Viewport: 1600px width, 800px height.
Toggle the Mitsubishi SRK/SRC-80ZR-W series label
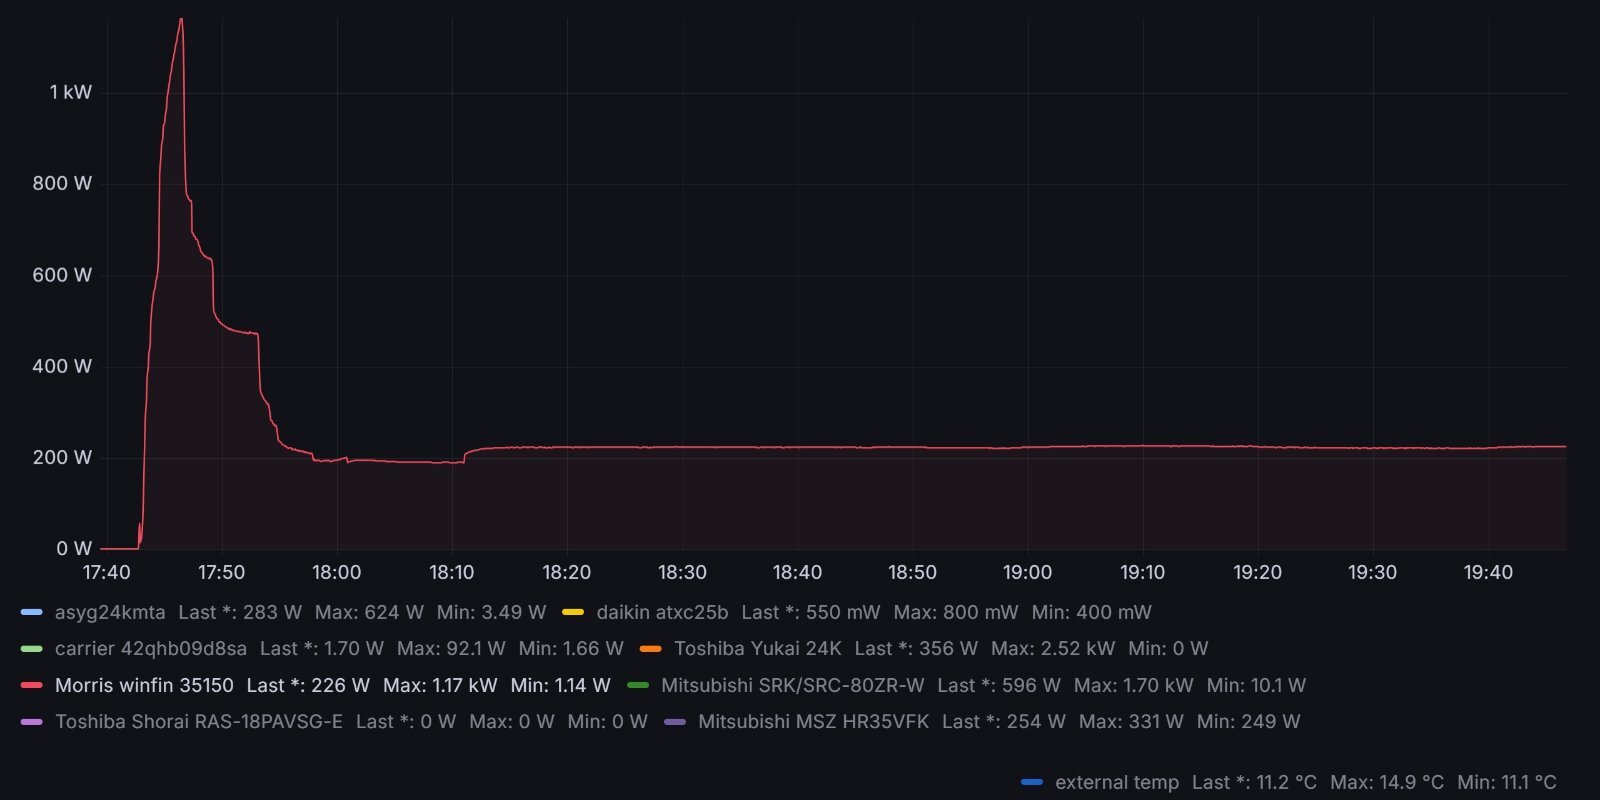[x=793, y=686]
